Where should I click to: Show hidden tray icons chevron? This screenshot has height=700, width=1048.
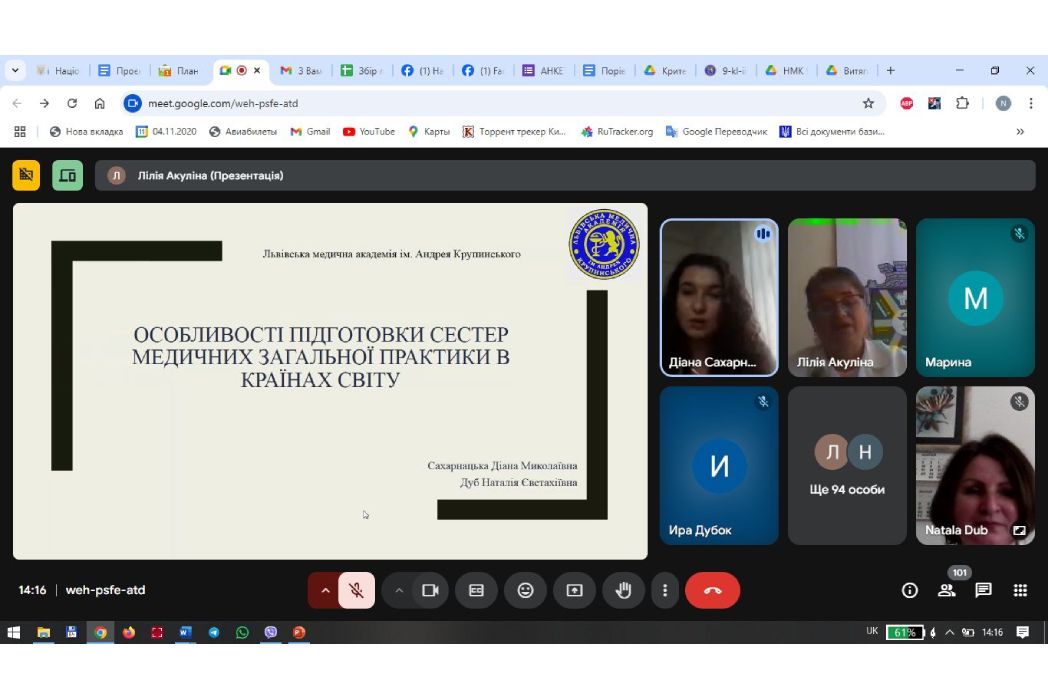949,632
